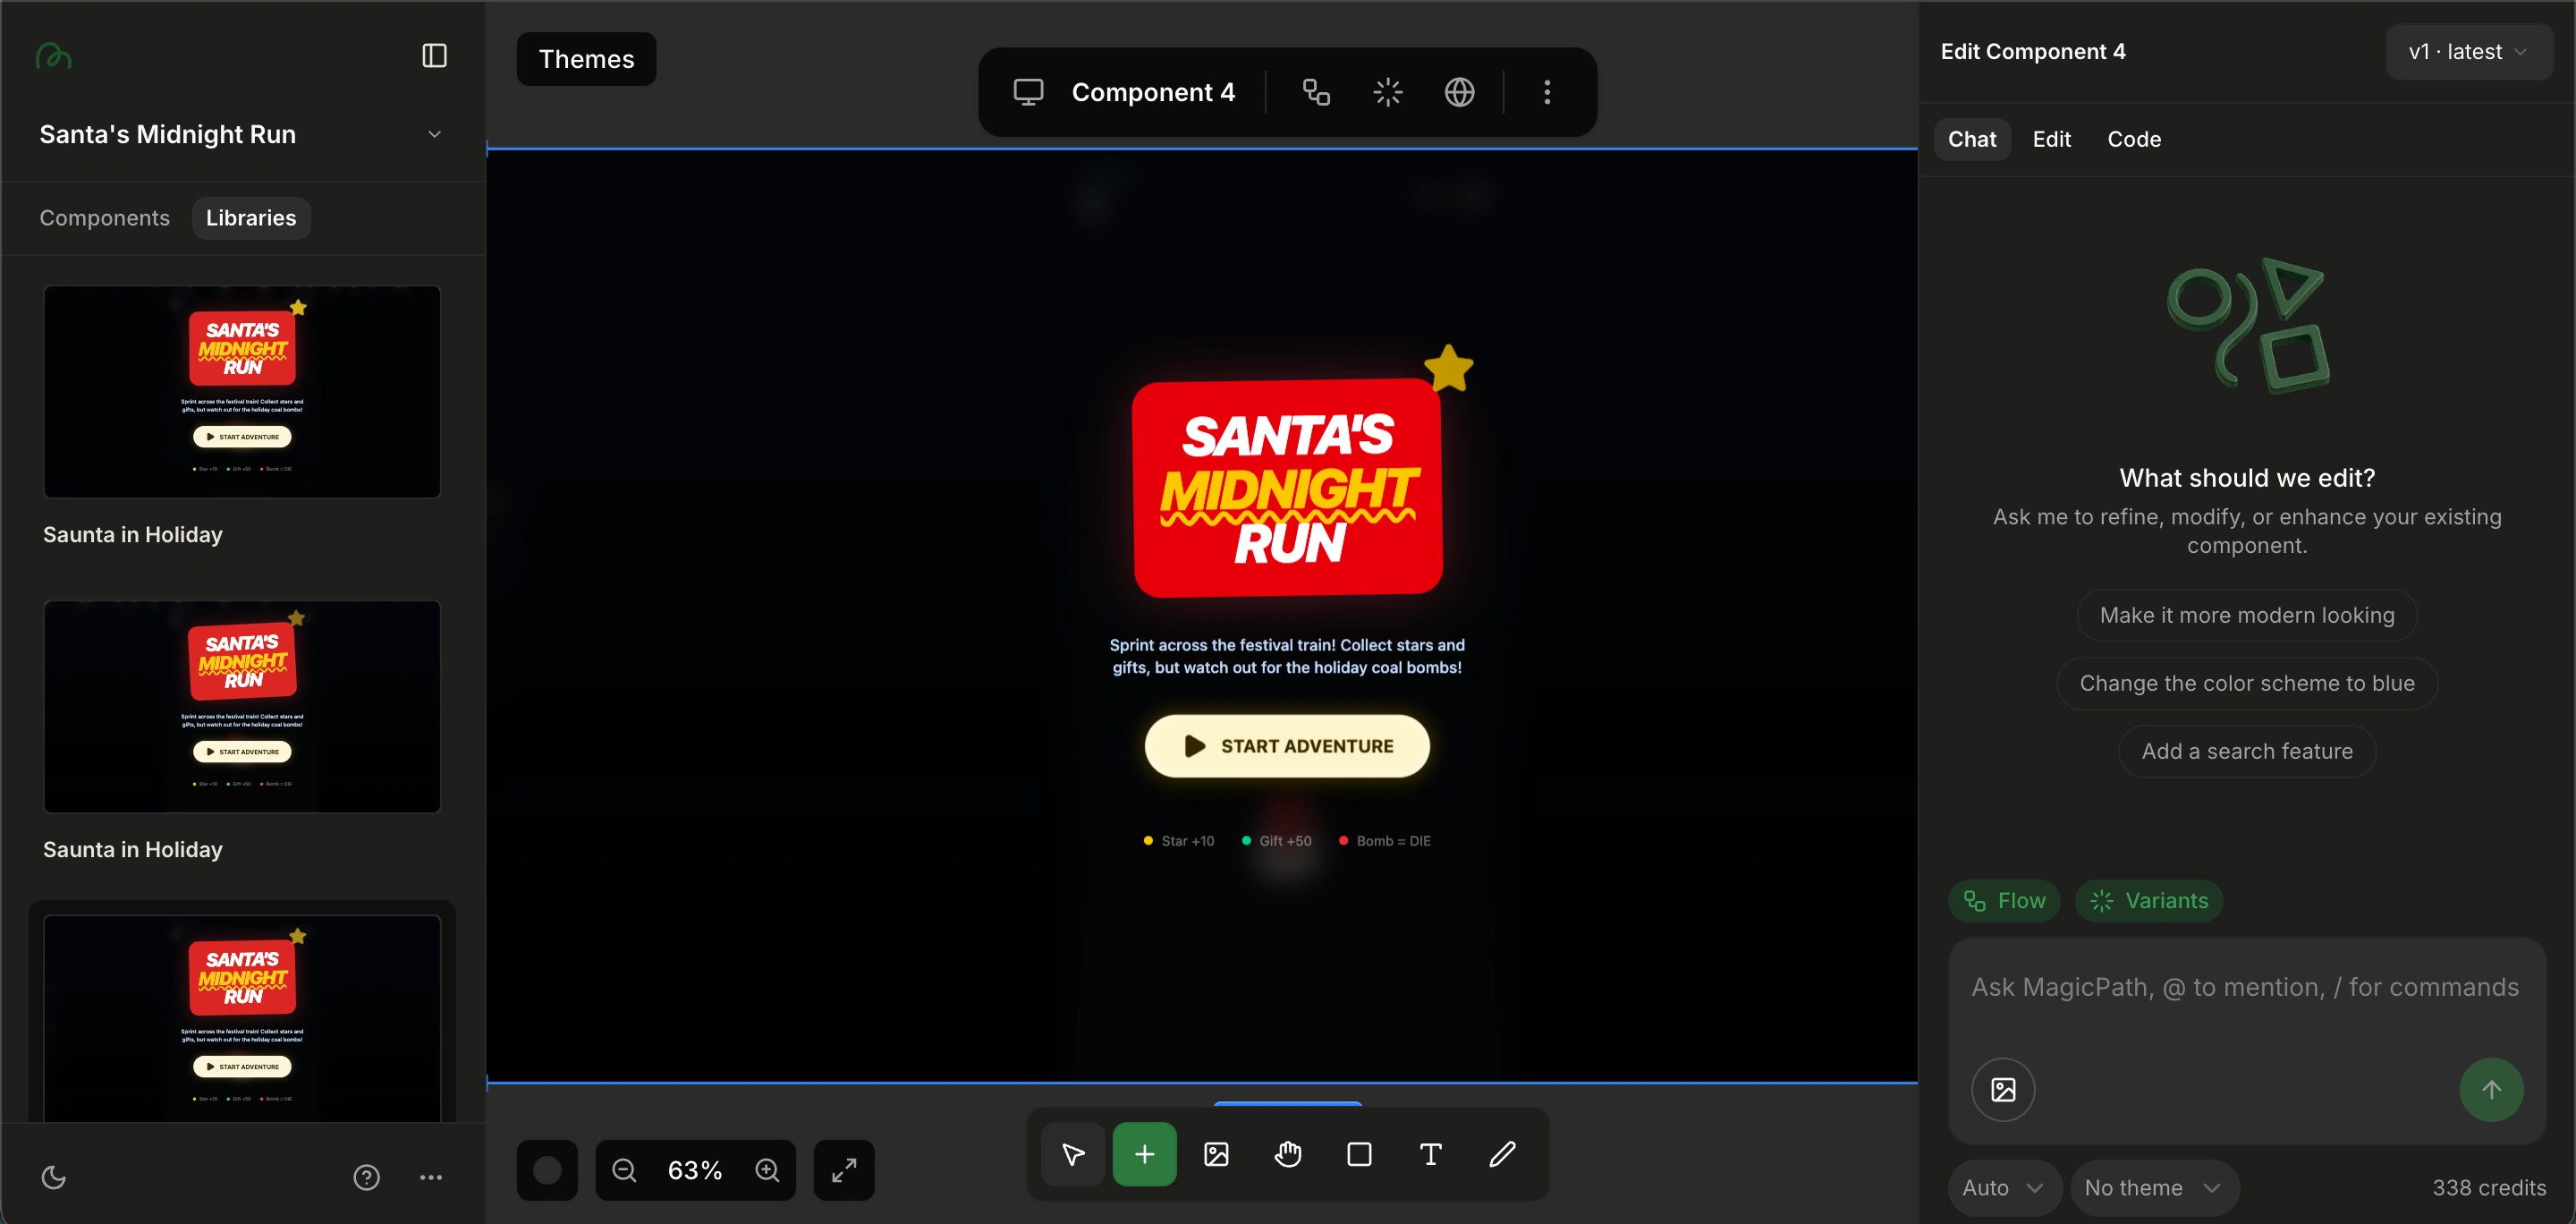Click the image attach icon in chat

click(x=2002, y=1089)
